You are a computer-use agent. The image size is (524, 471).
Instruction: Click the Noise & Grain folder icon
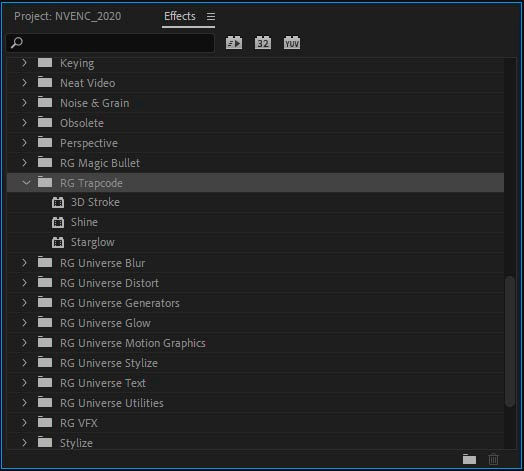tap(45, 102)
